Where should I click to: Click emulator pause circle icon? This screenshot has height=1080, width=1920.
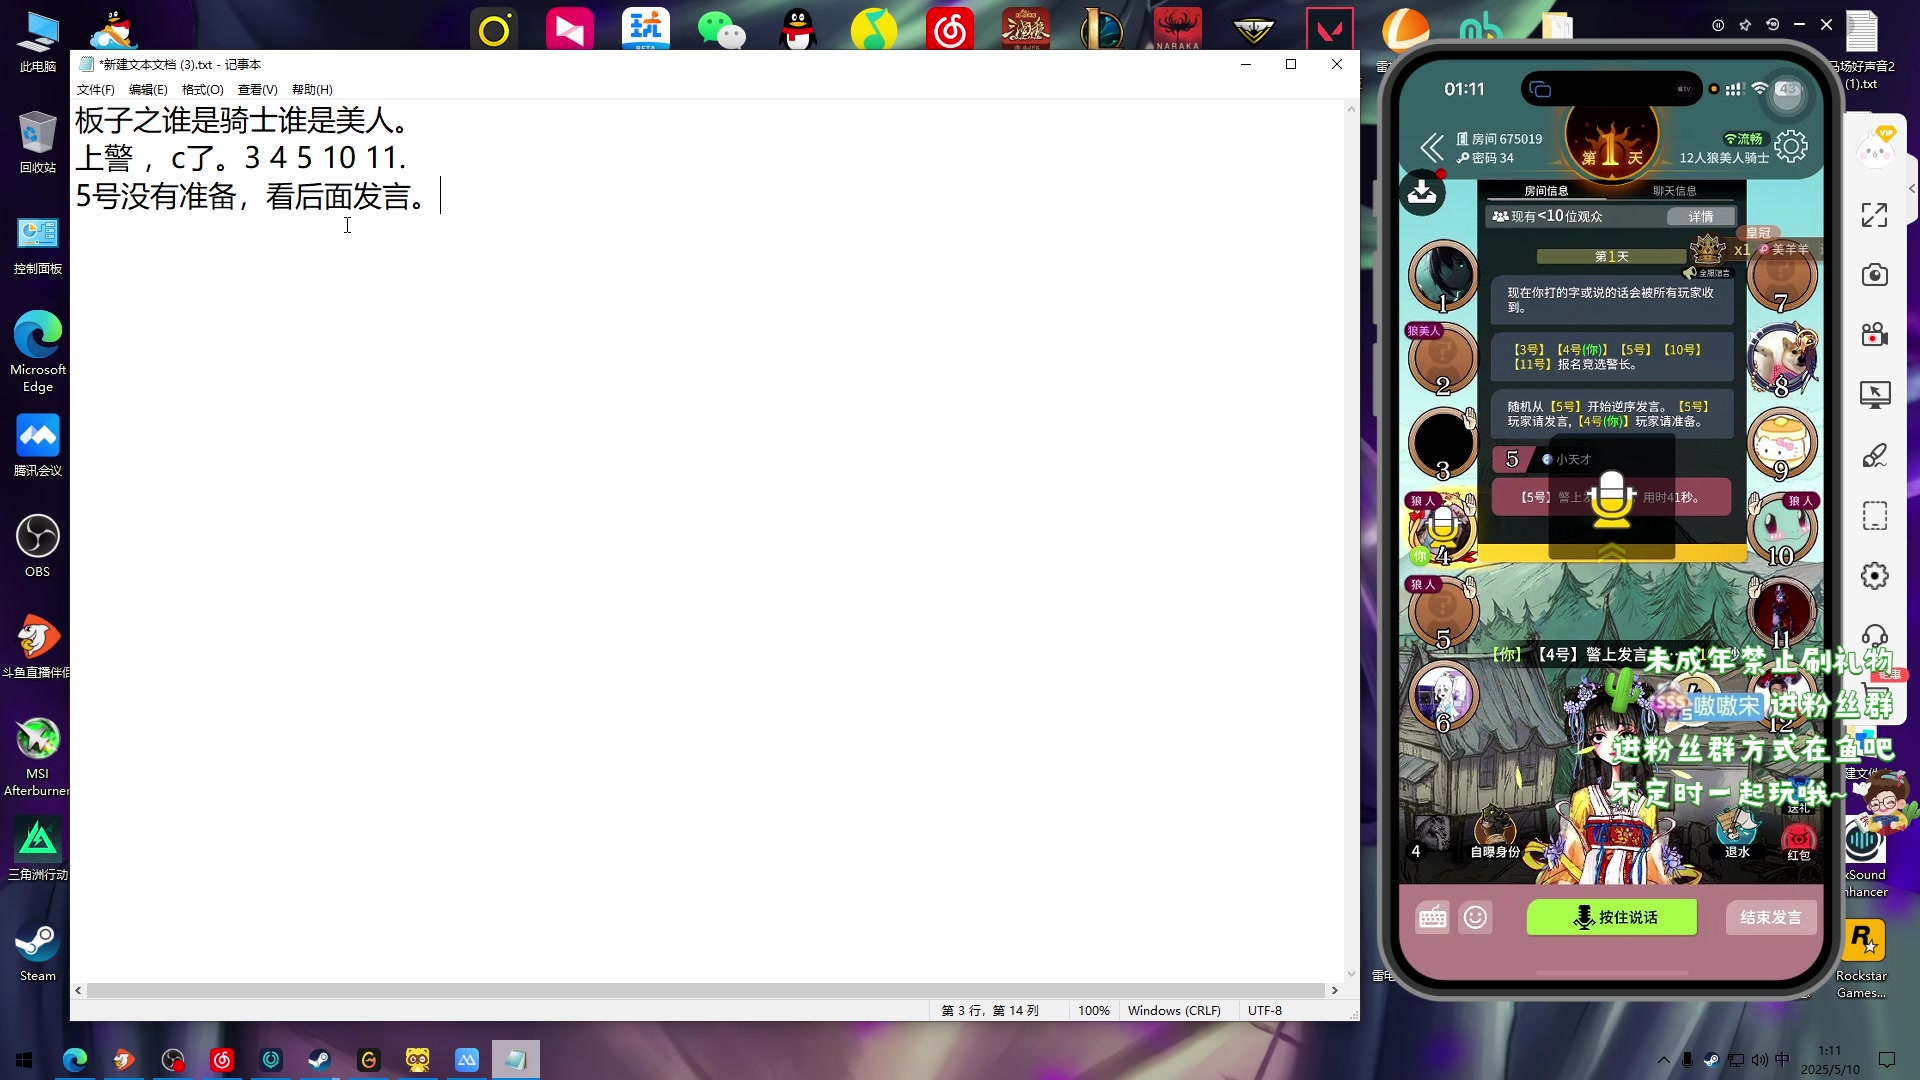coord(1718,25)
